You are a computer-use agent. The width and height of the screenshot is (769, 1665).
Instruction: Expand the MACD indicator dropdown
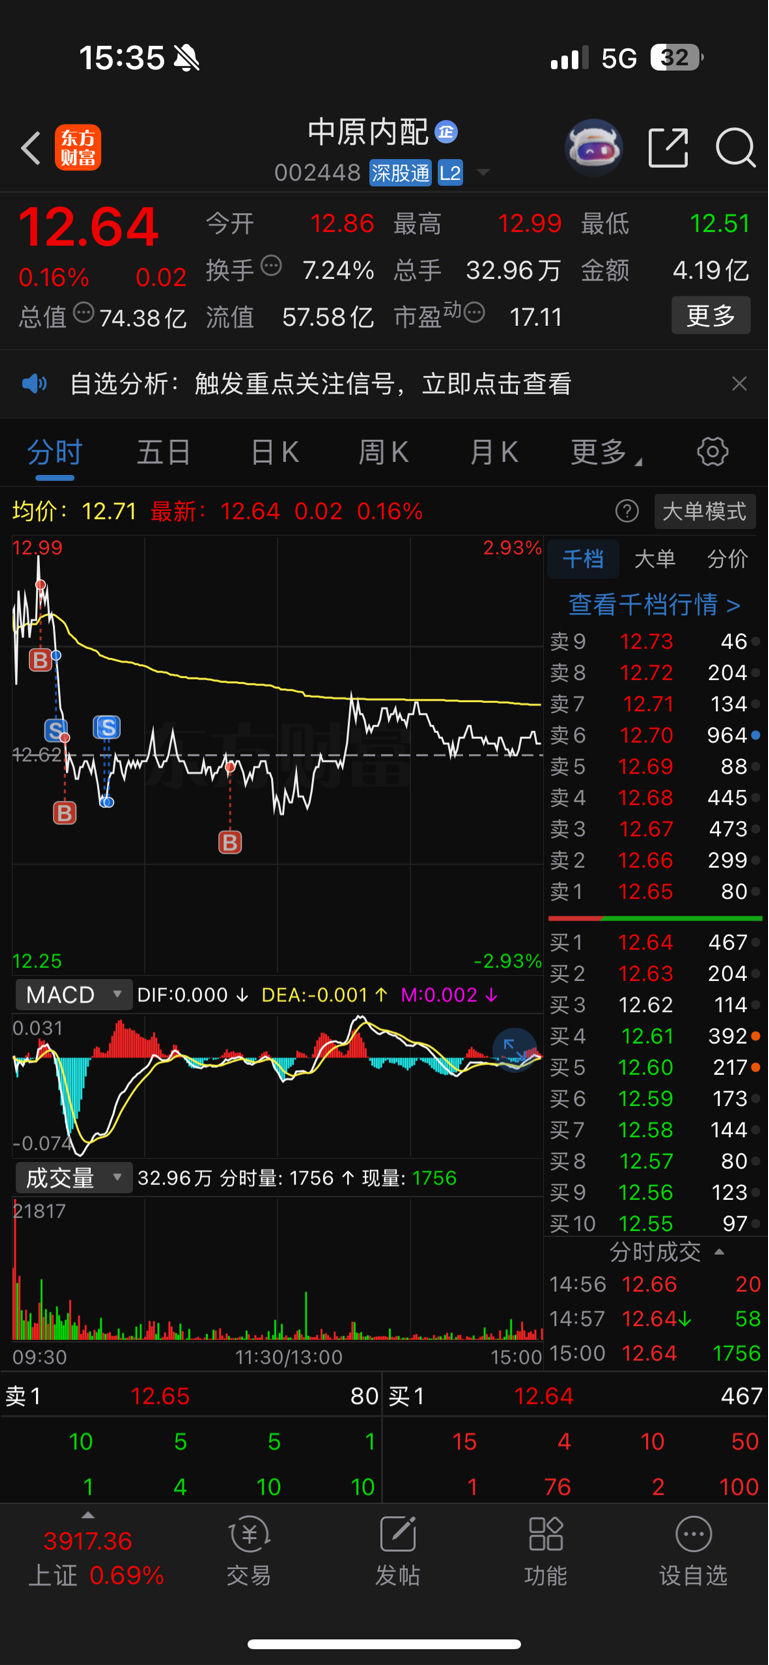click(73, 995)
